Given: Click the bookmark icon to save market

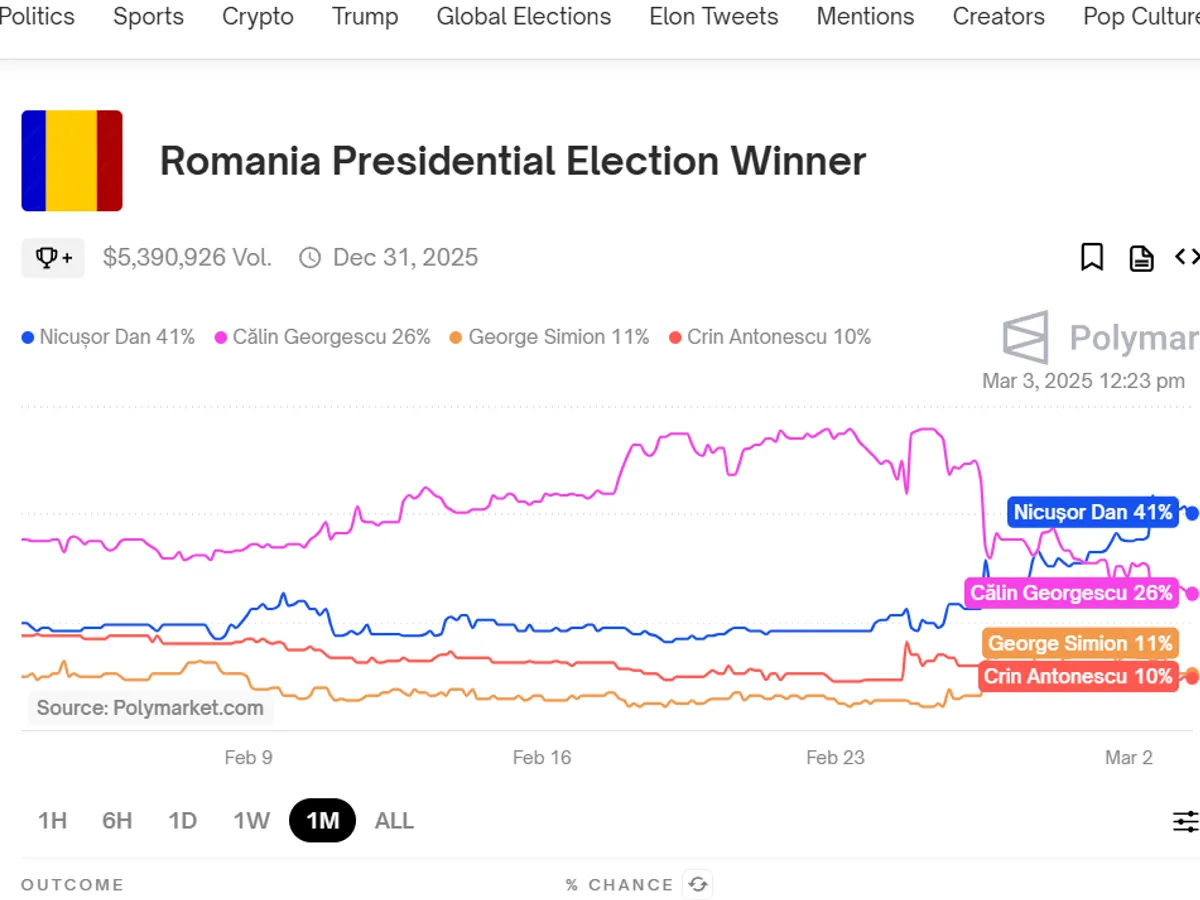Looking at the screenshot, I should tap(1092, 258).
